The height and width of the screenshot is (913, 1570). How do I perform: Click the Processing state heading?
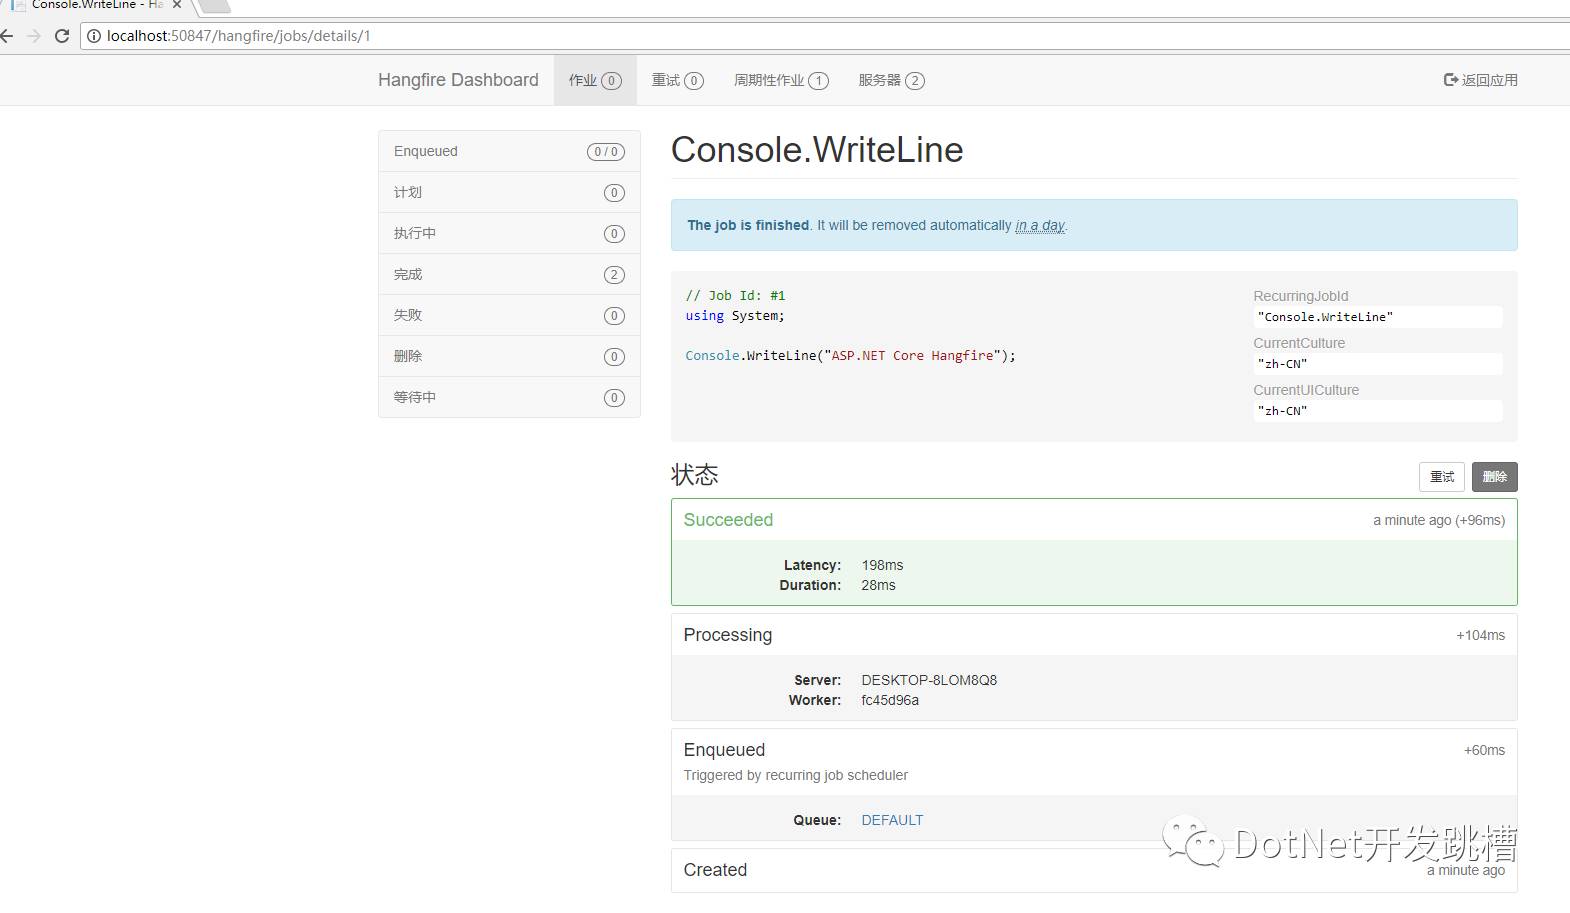728,635
